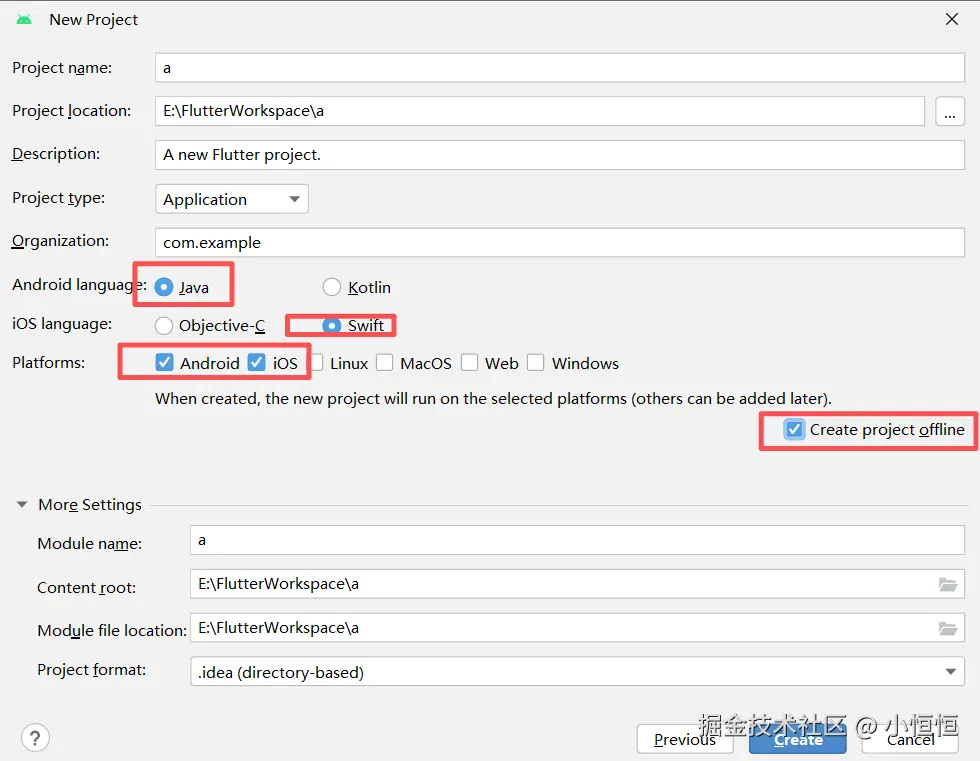Viewport: 980px width, 761px height.
Task: Click the 'Android language:' label
Action: pyautogui.click(x=79, y=285)
